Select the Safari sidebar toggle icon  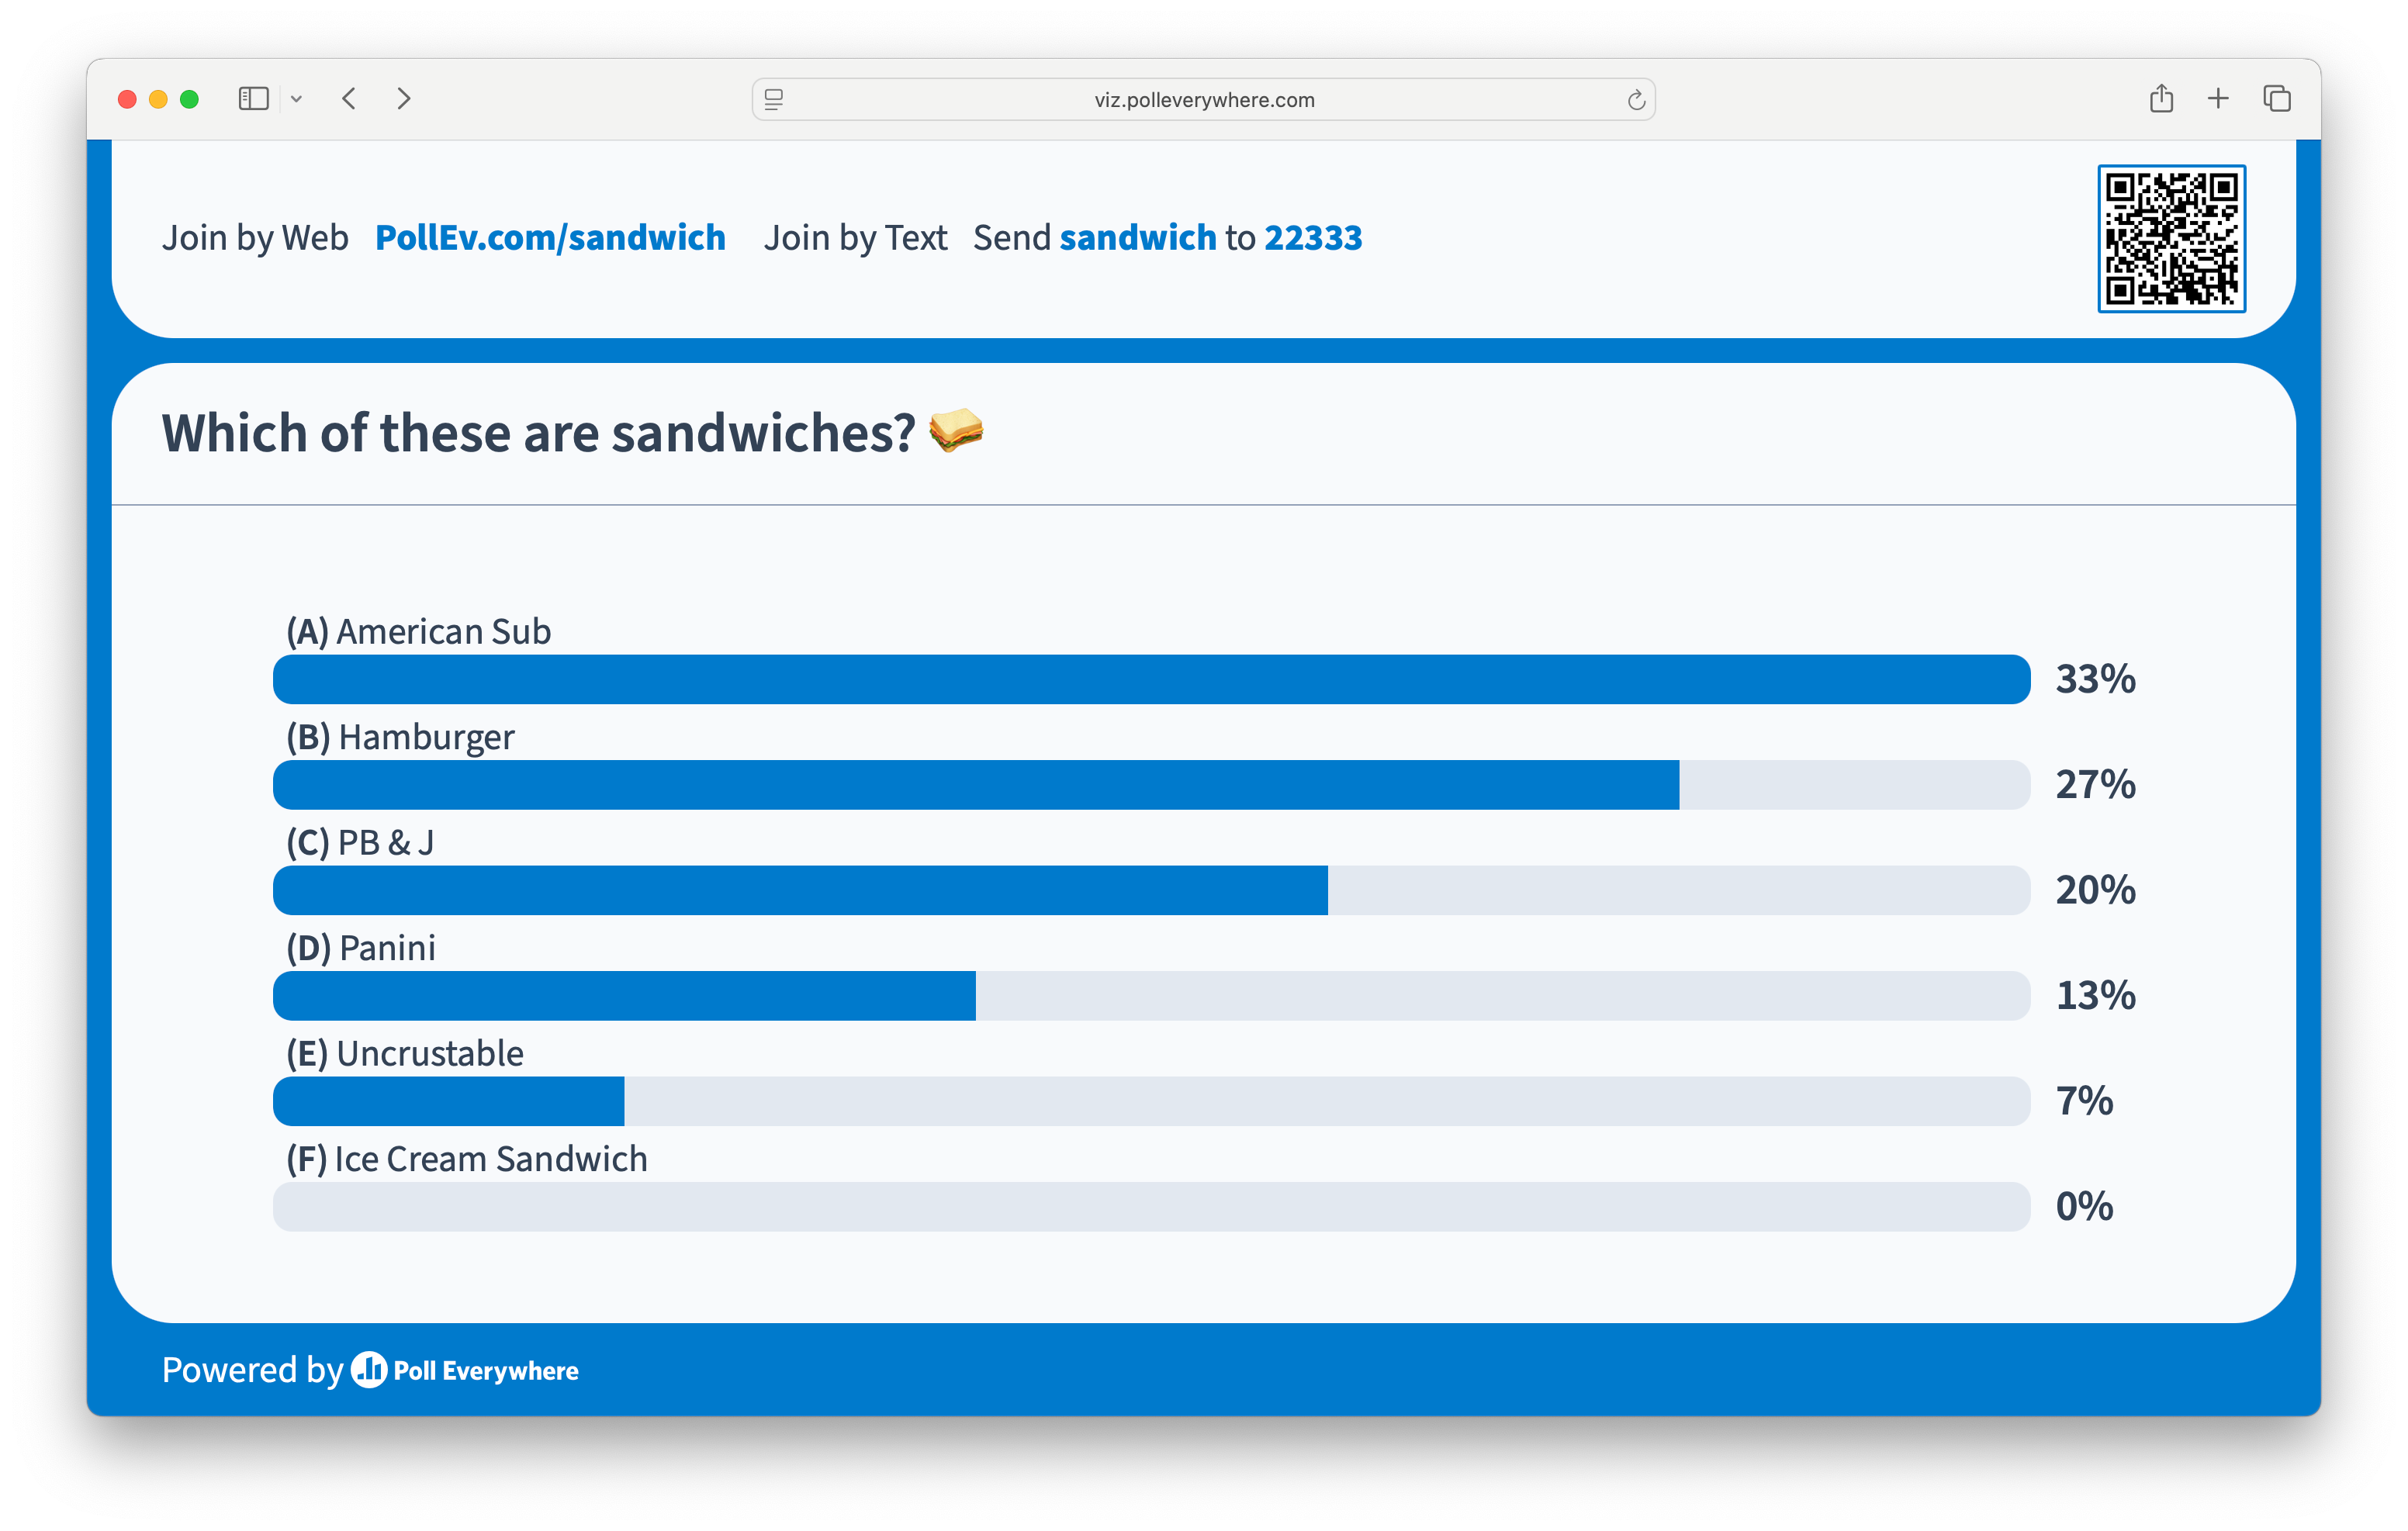tap(253, 98)
